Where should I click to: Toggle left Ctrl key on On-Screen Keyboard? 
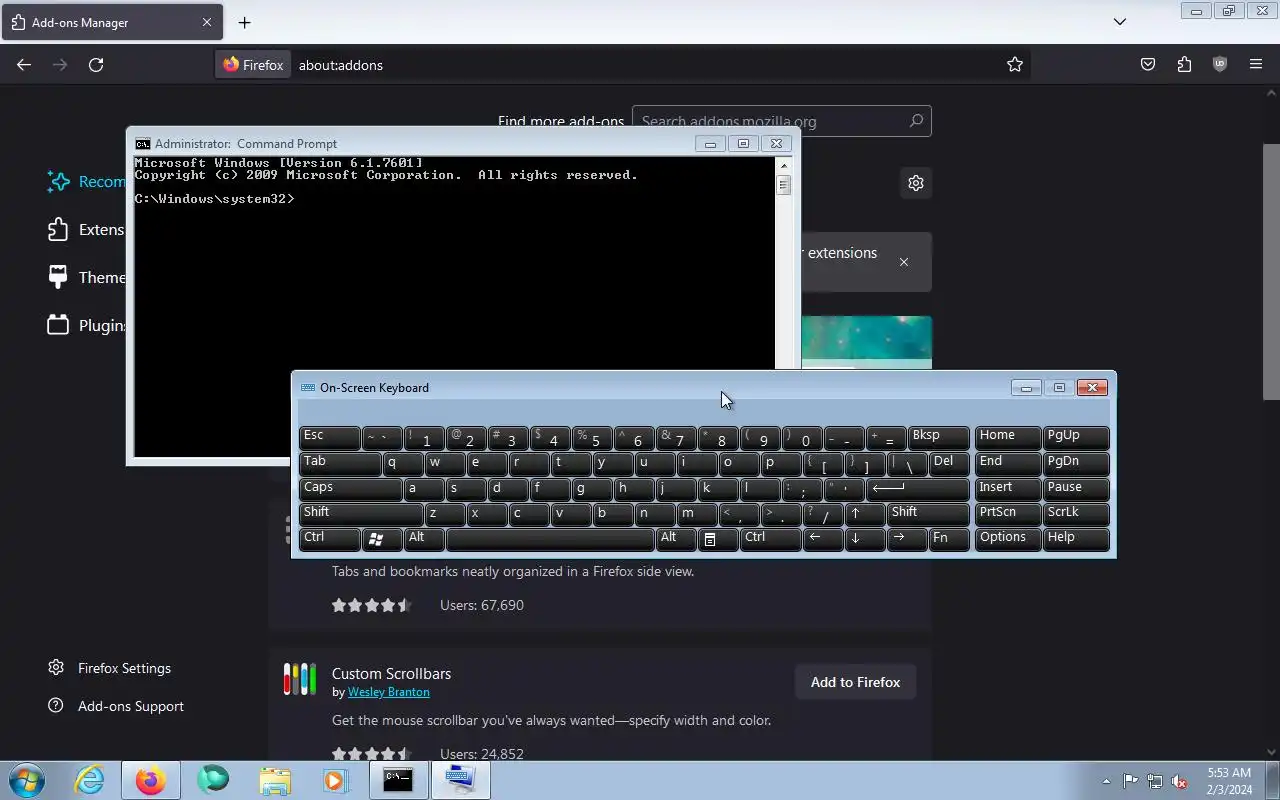tap(329, 539)
